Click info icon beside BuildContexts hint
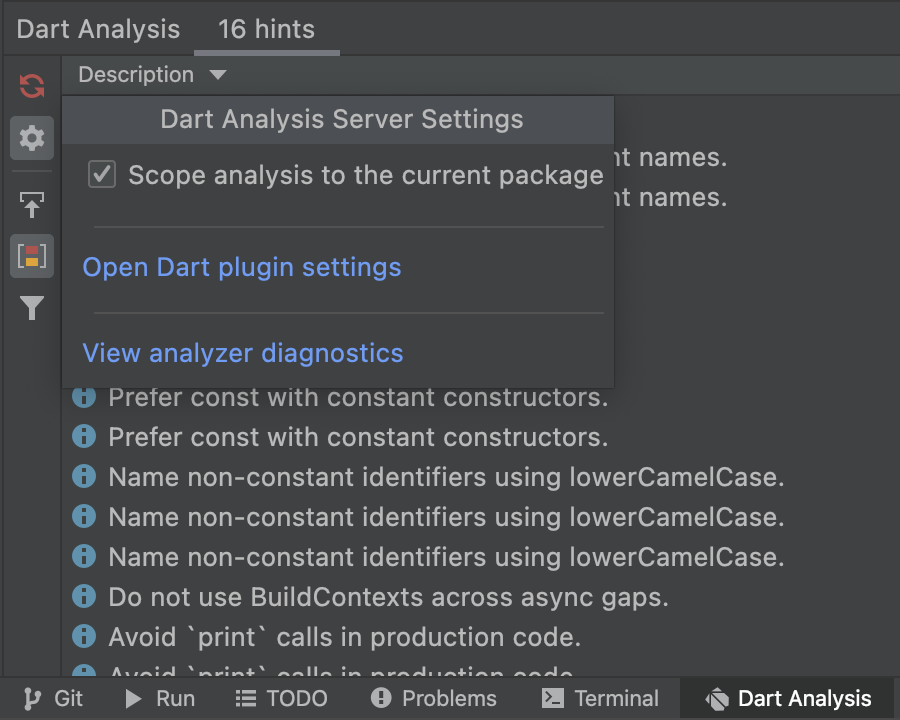900x720 pixels. pyautogui.click(x=84, y=597)
